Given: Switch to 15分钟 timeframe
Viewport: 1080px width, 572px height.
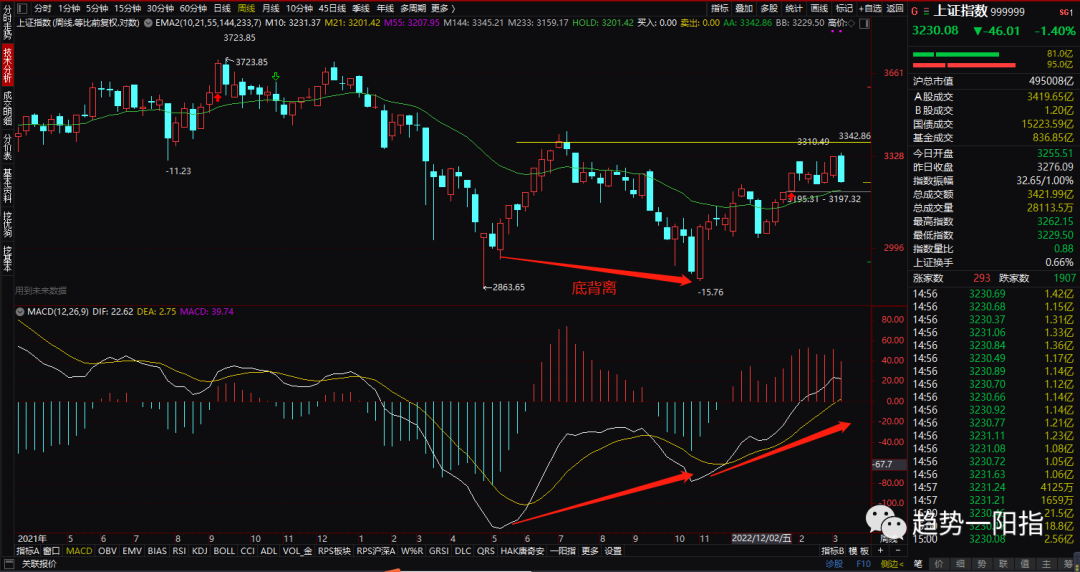Looking at the screenshot, I should coord(127,8).
